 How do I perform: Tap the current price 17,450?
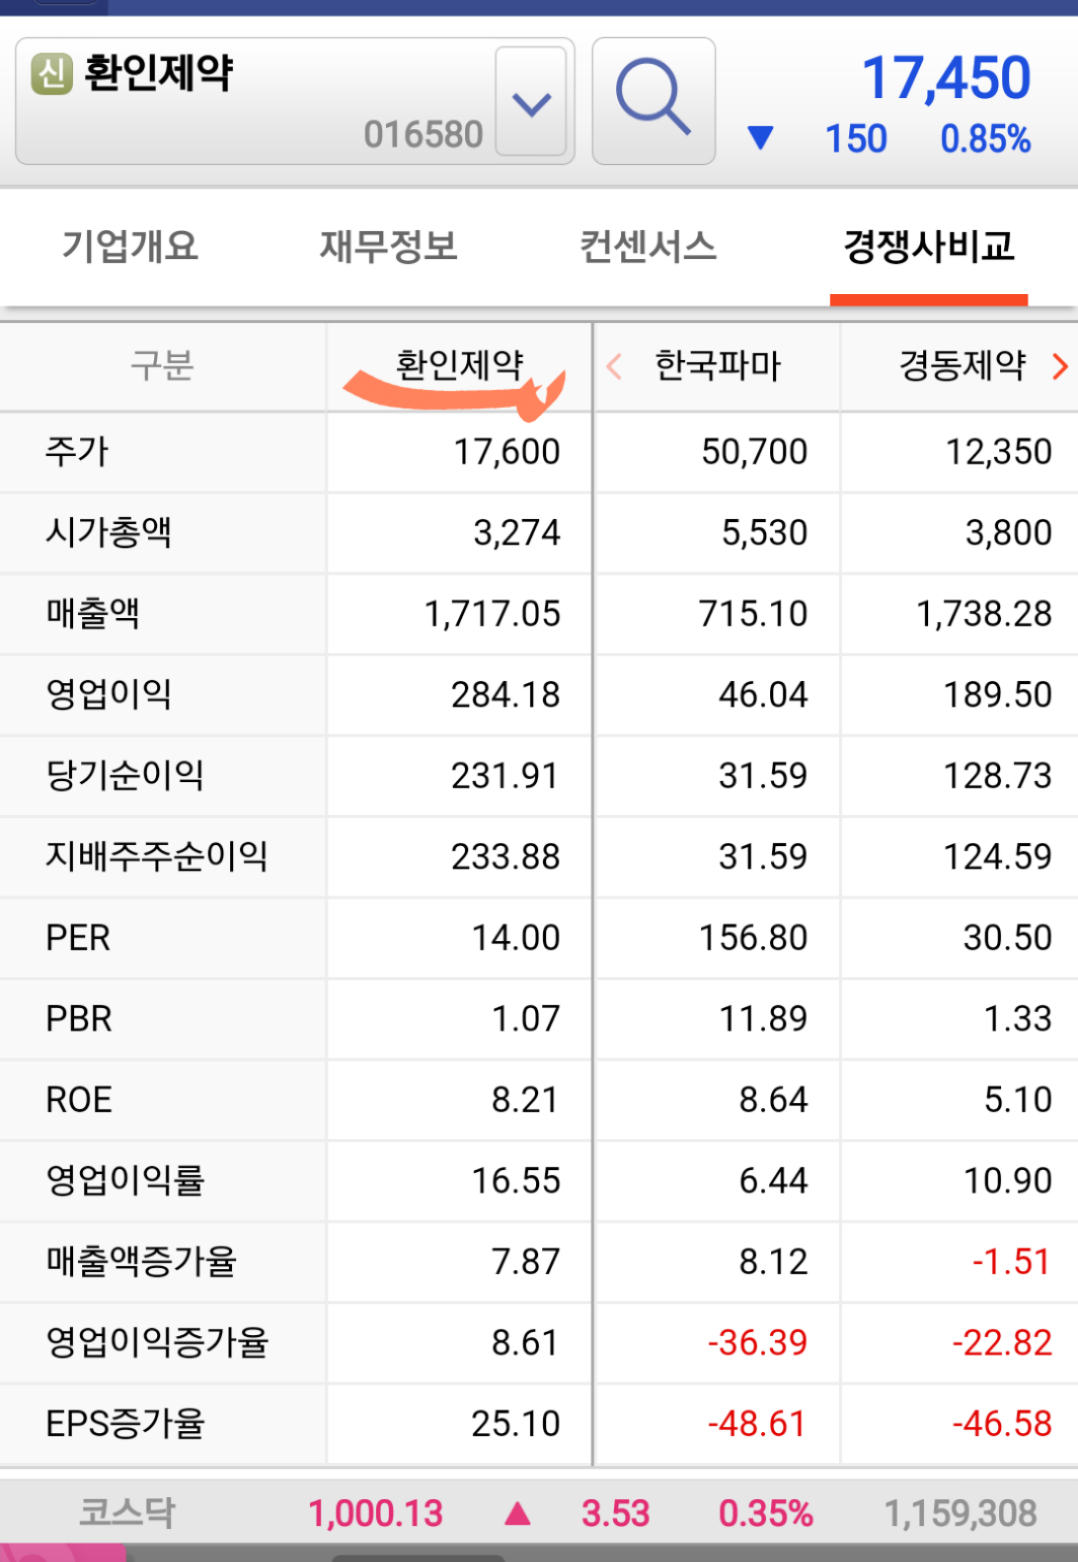point(946,78)
